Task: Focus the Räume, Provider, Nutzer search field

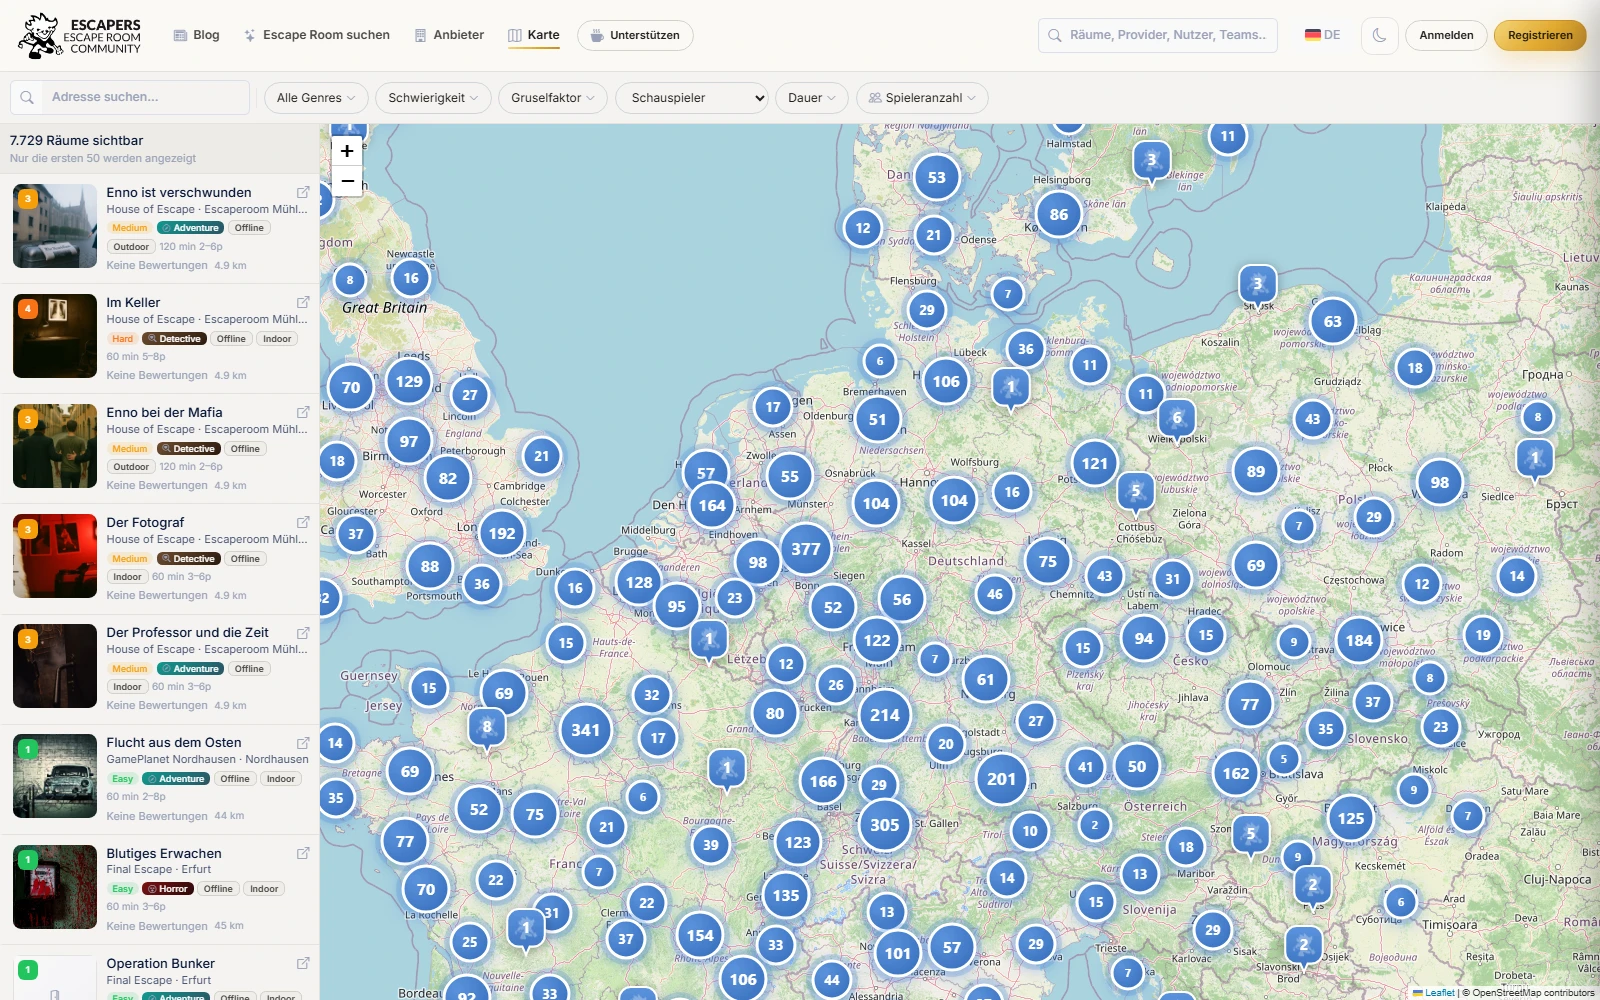Action: (1158, 35)
